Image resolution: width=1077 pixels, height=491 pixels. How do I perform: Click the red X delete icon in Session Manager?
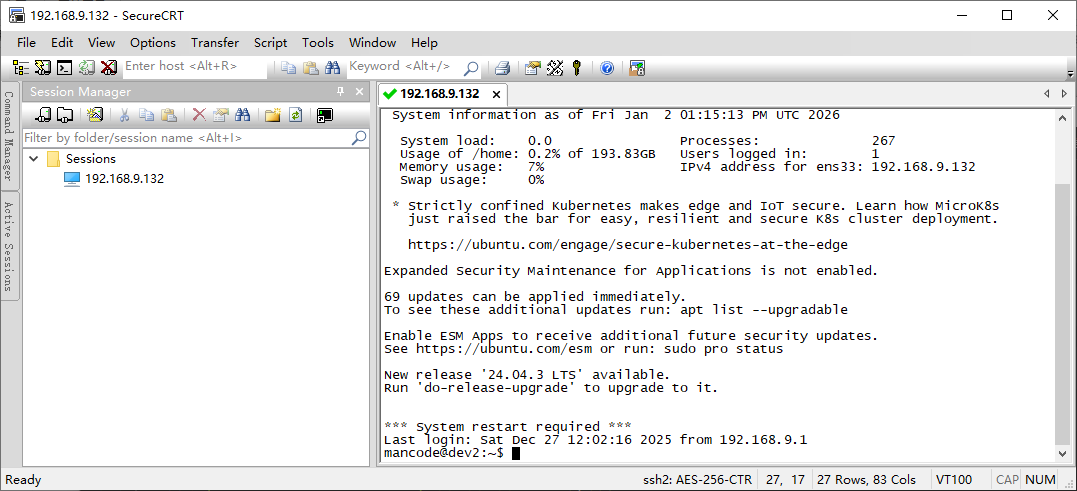tap(199, 115)
